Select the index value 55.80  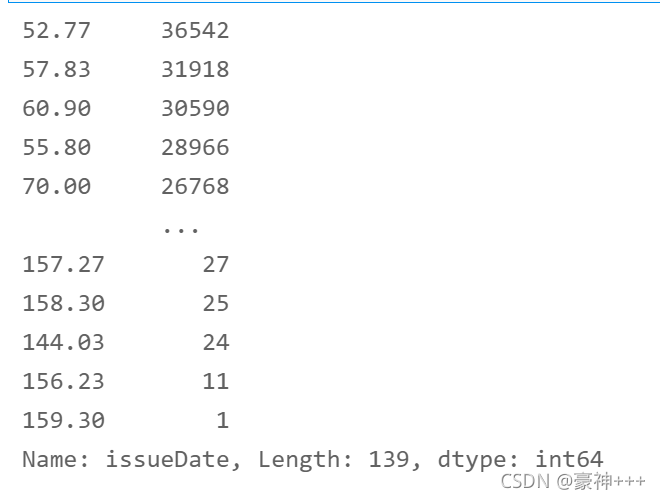(x=56, y=148)
